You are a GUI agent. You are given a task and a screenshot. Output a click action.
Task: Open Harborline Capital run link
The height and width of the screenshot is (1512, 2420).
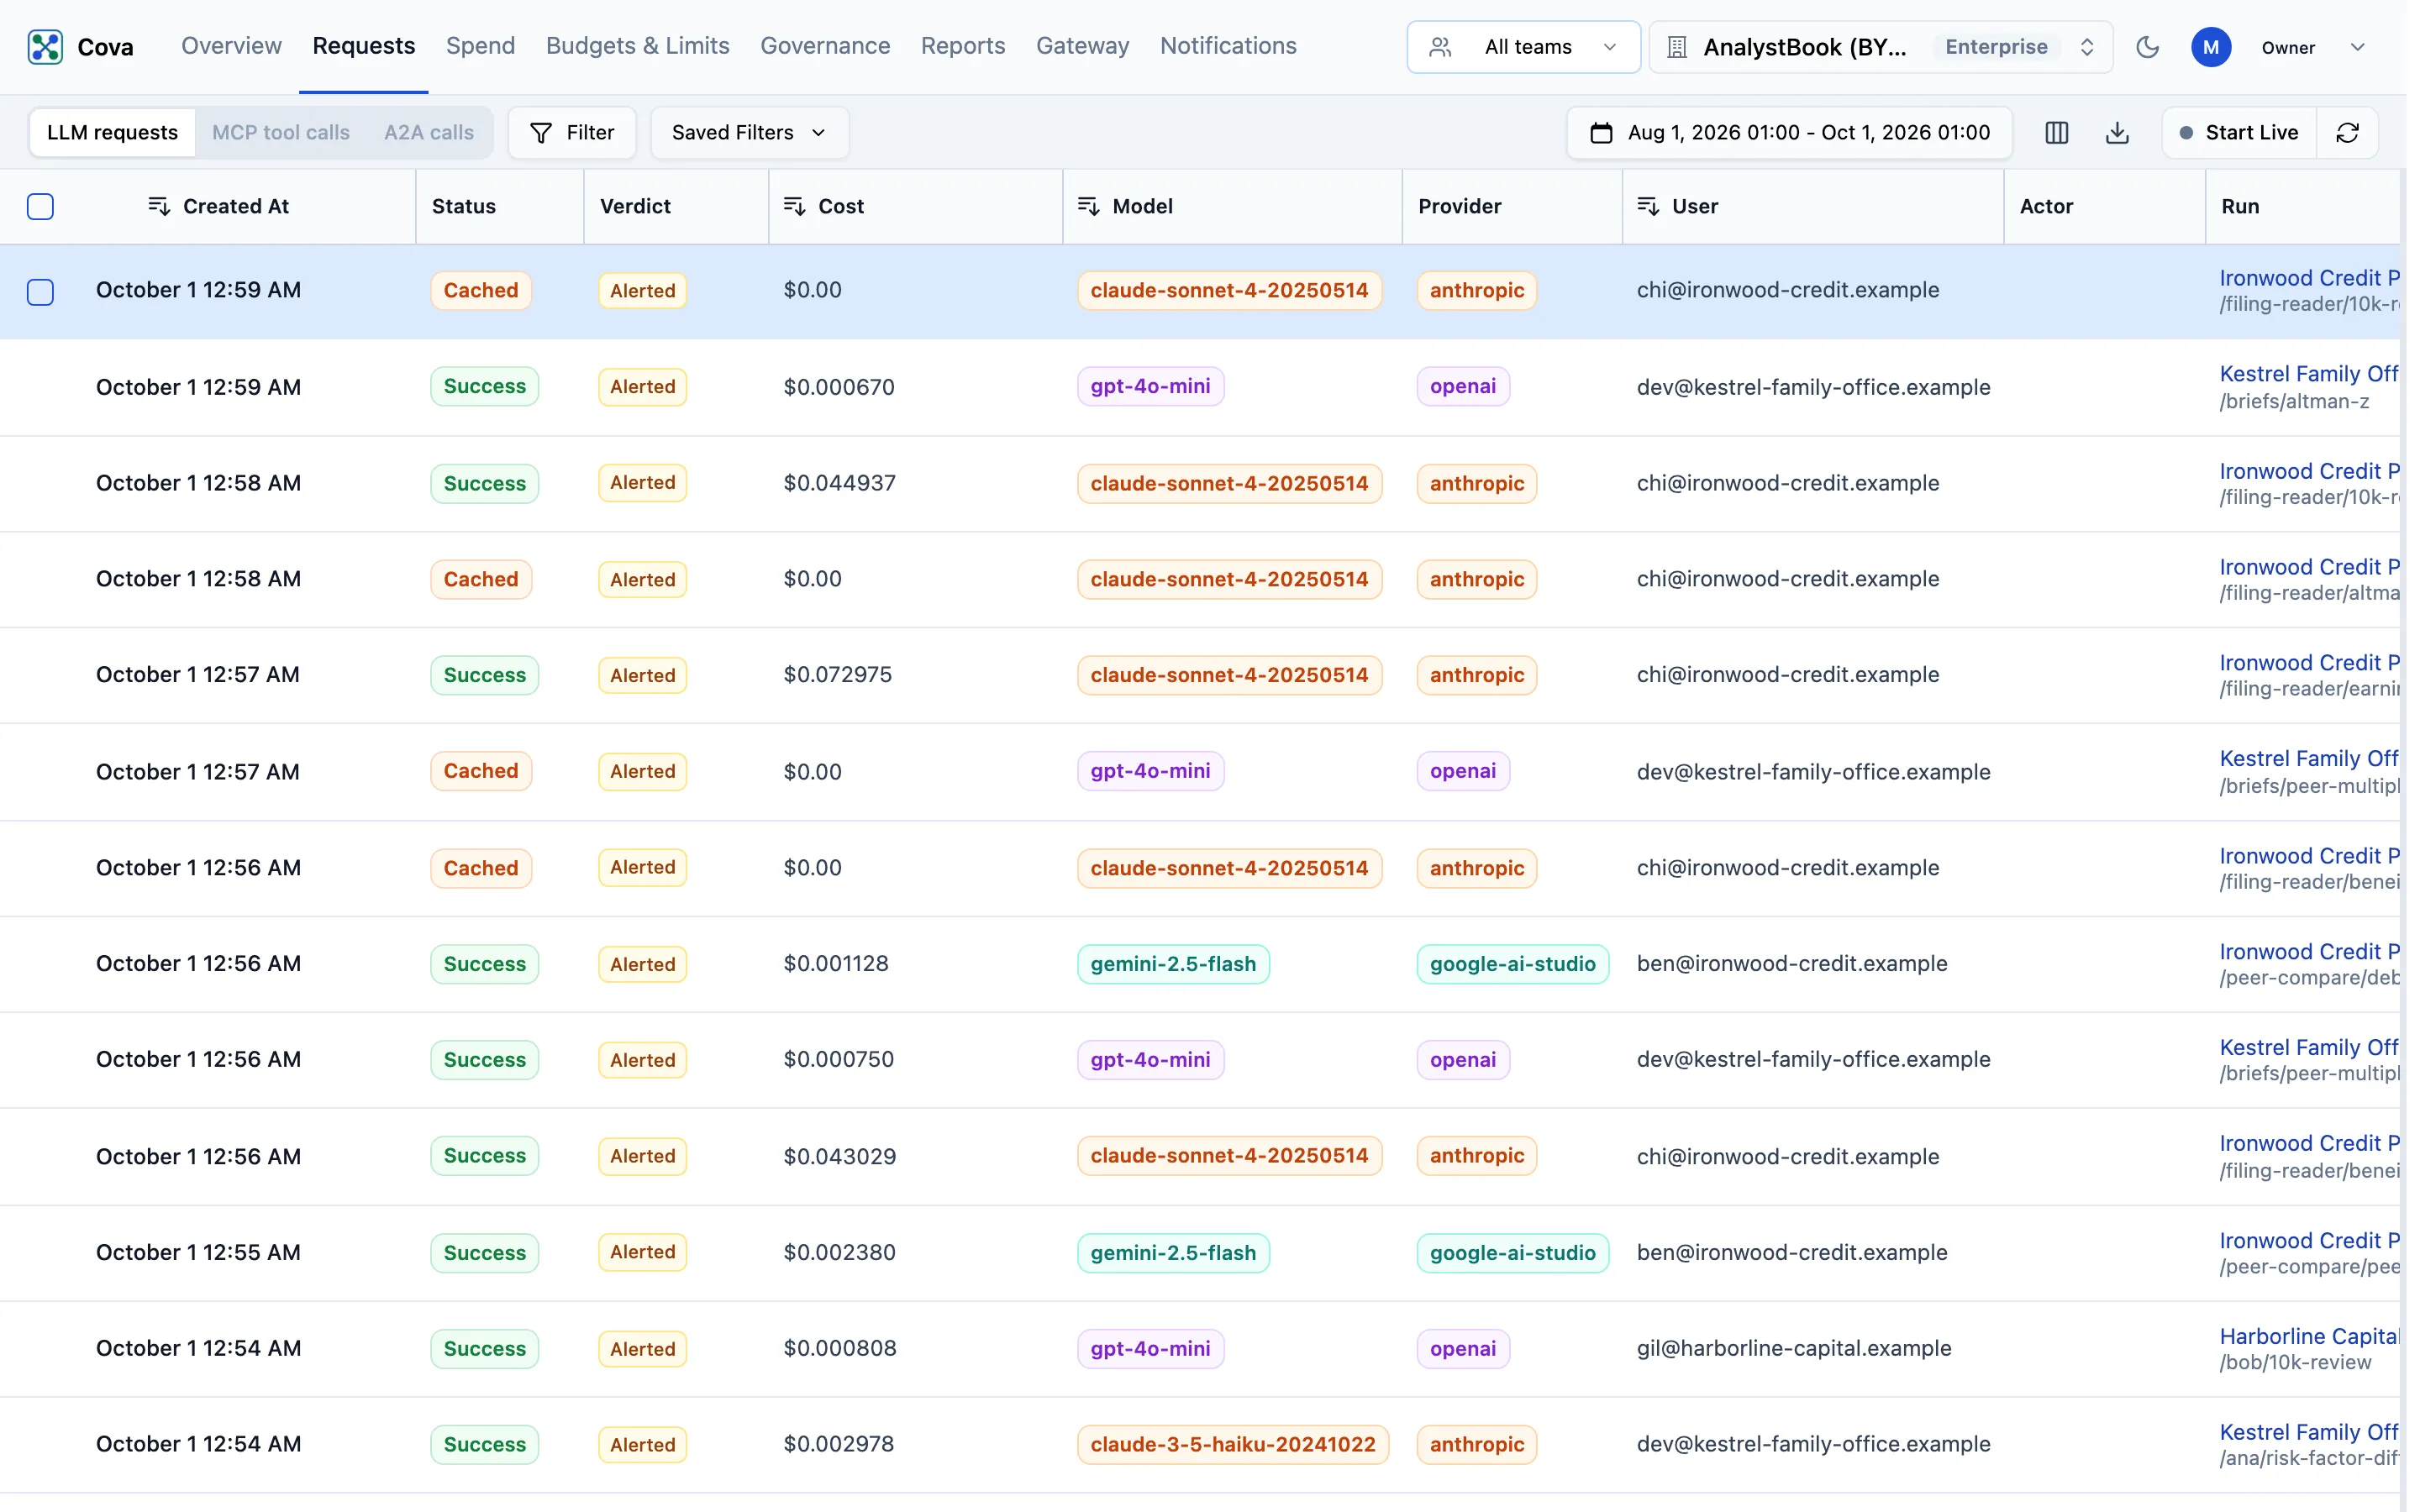2308,1336
